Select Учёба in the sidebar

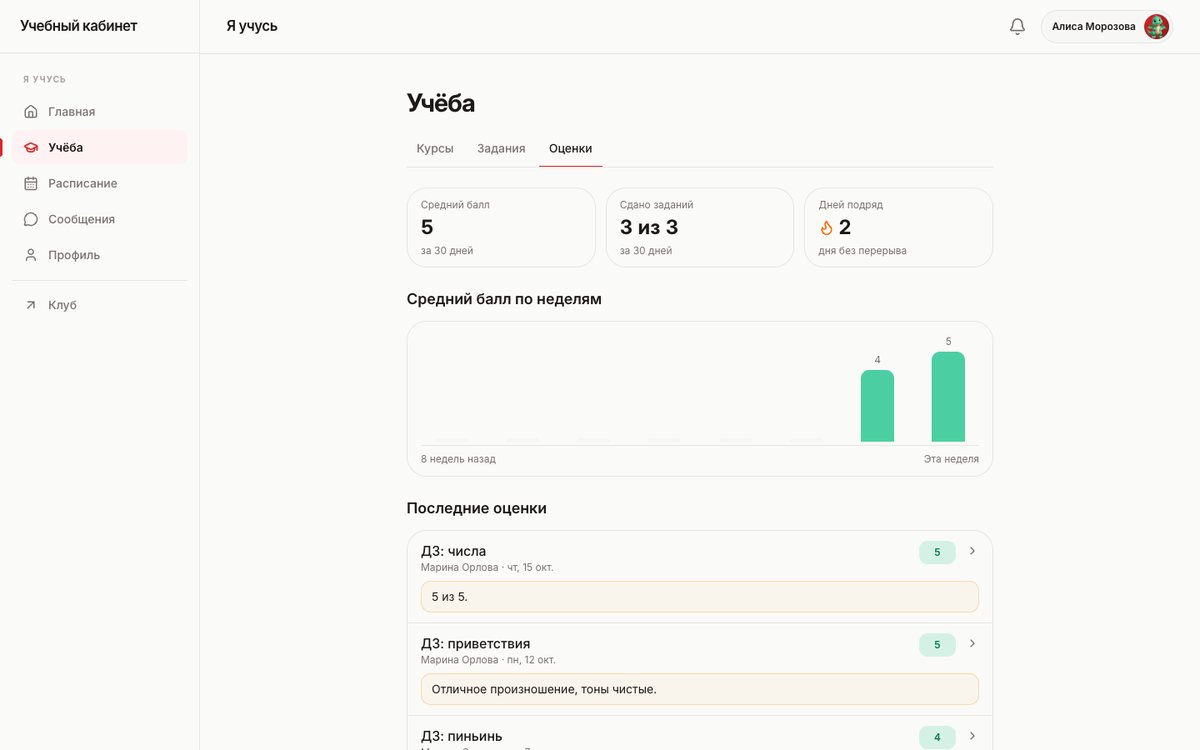(100, 148)
